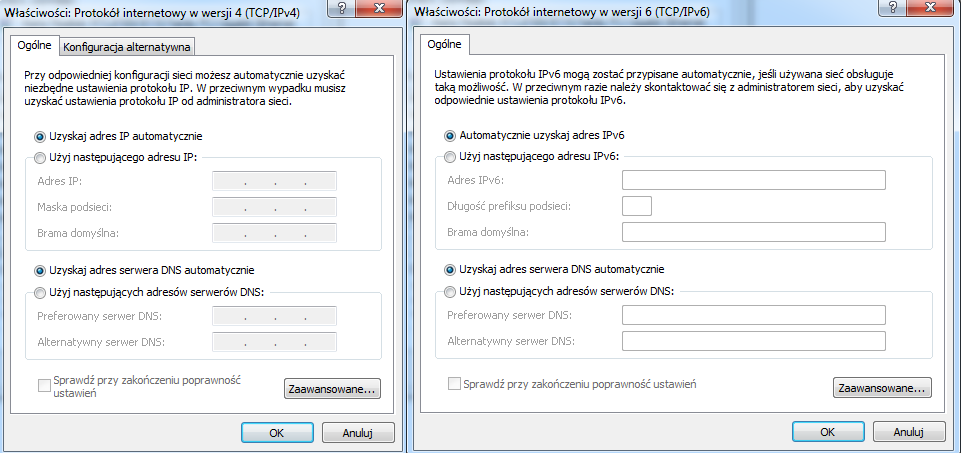The height and width of the screenshot is (453, 961).
Task: Click the help question mark in IPv4 dialog
Action: [x=341, y=7]
